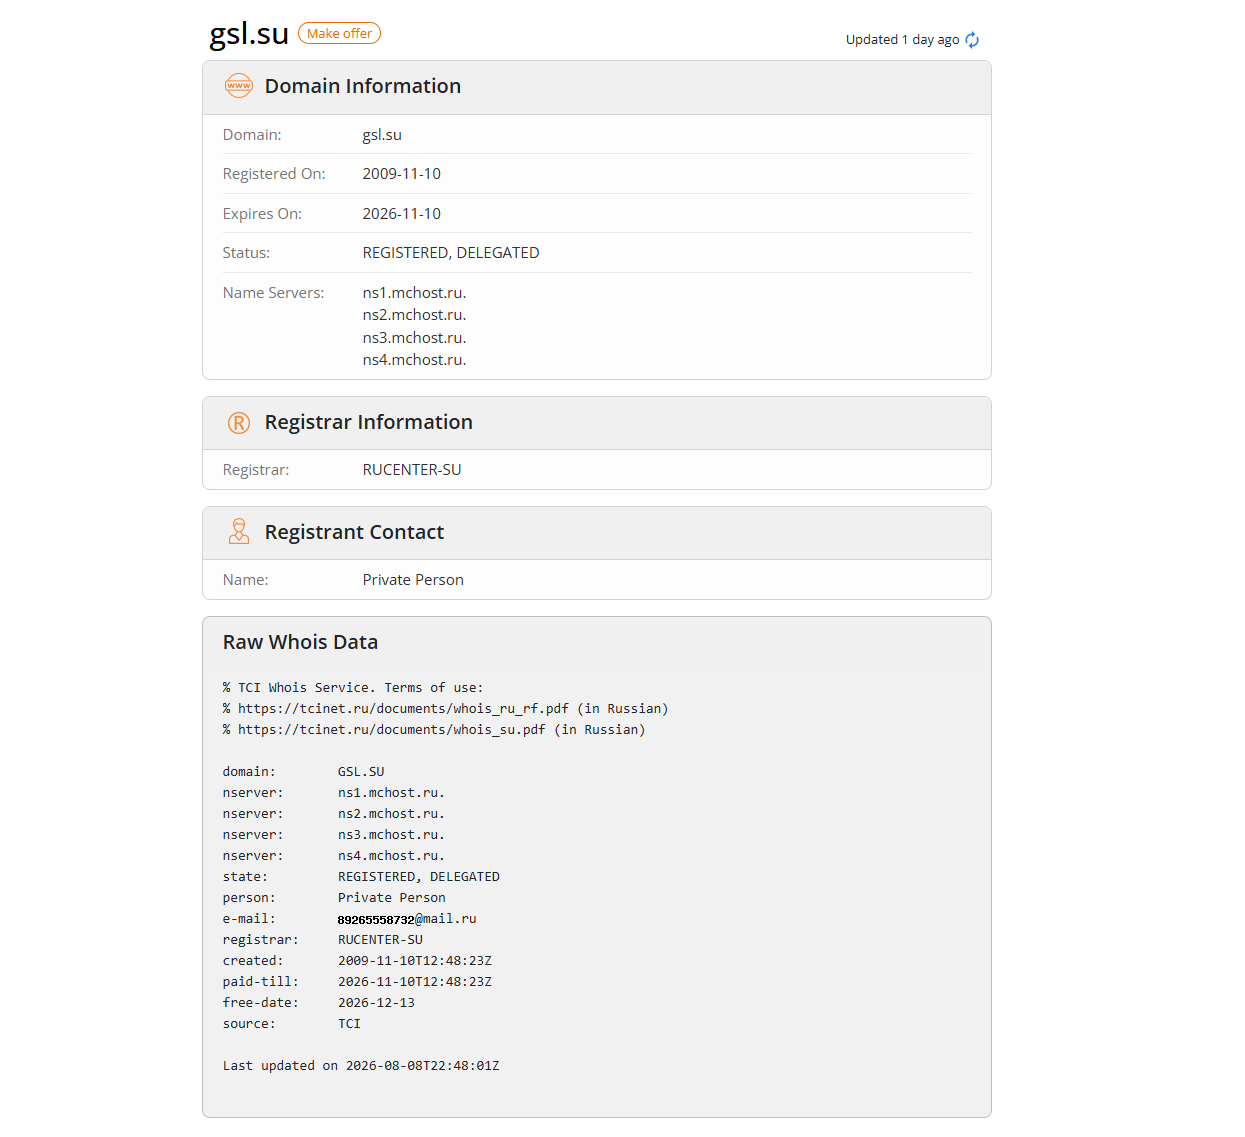Viewport: 1245px width, 1137px height.
Task: Click the ns1.mchost.ru. name server entry
Action: point(415,293)
